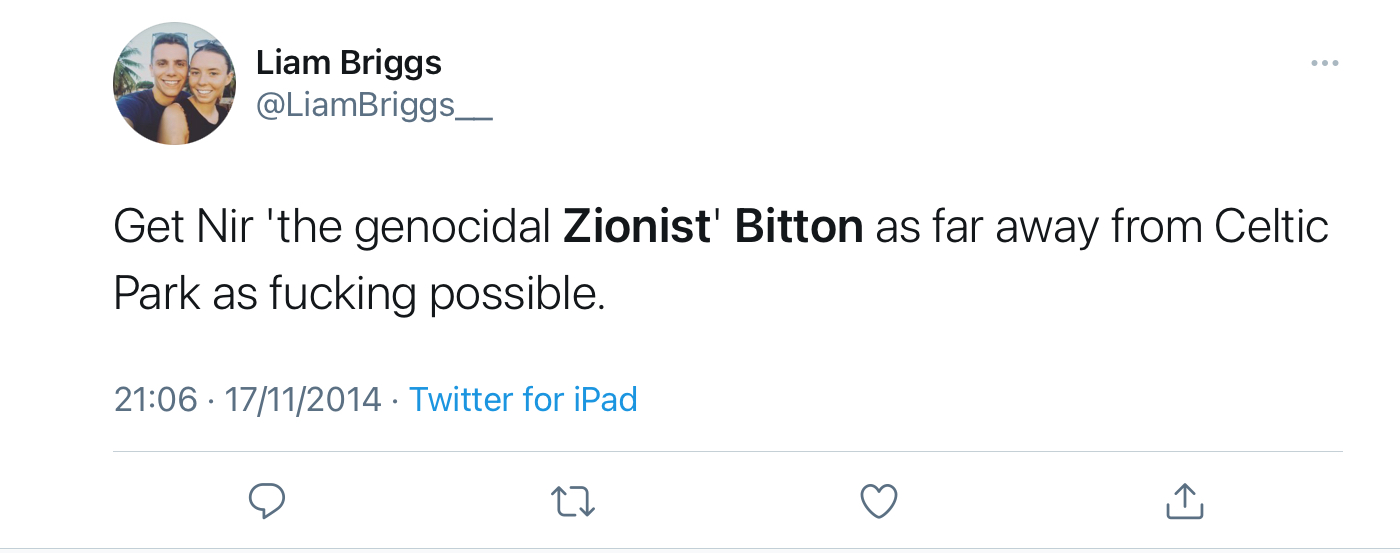
Task: Click the bold word Bitton
Action: [799, 227]
